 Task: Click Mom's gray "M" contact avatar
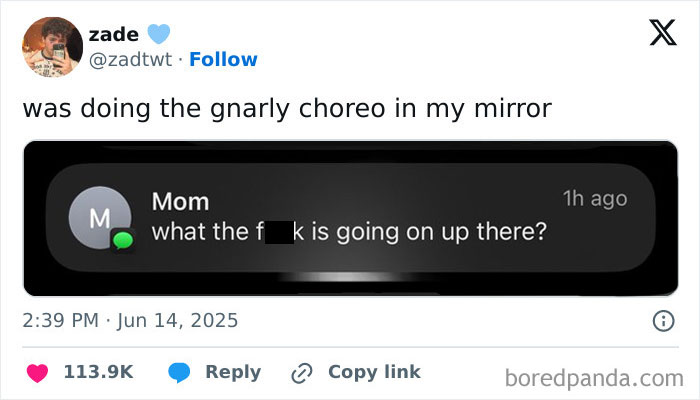click(95, 219)
